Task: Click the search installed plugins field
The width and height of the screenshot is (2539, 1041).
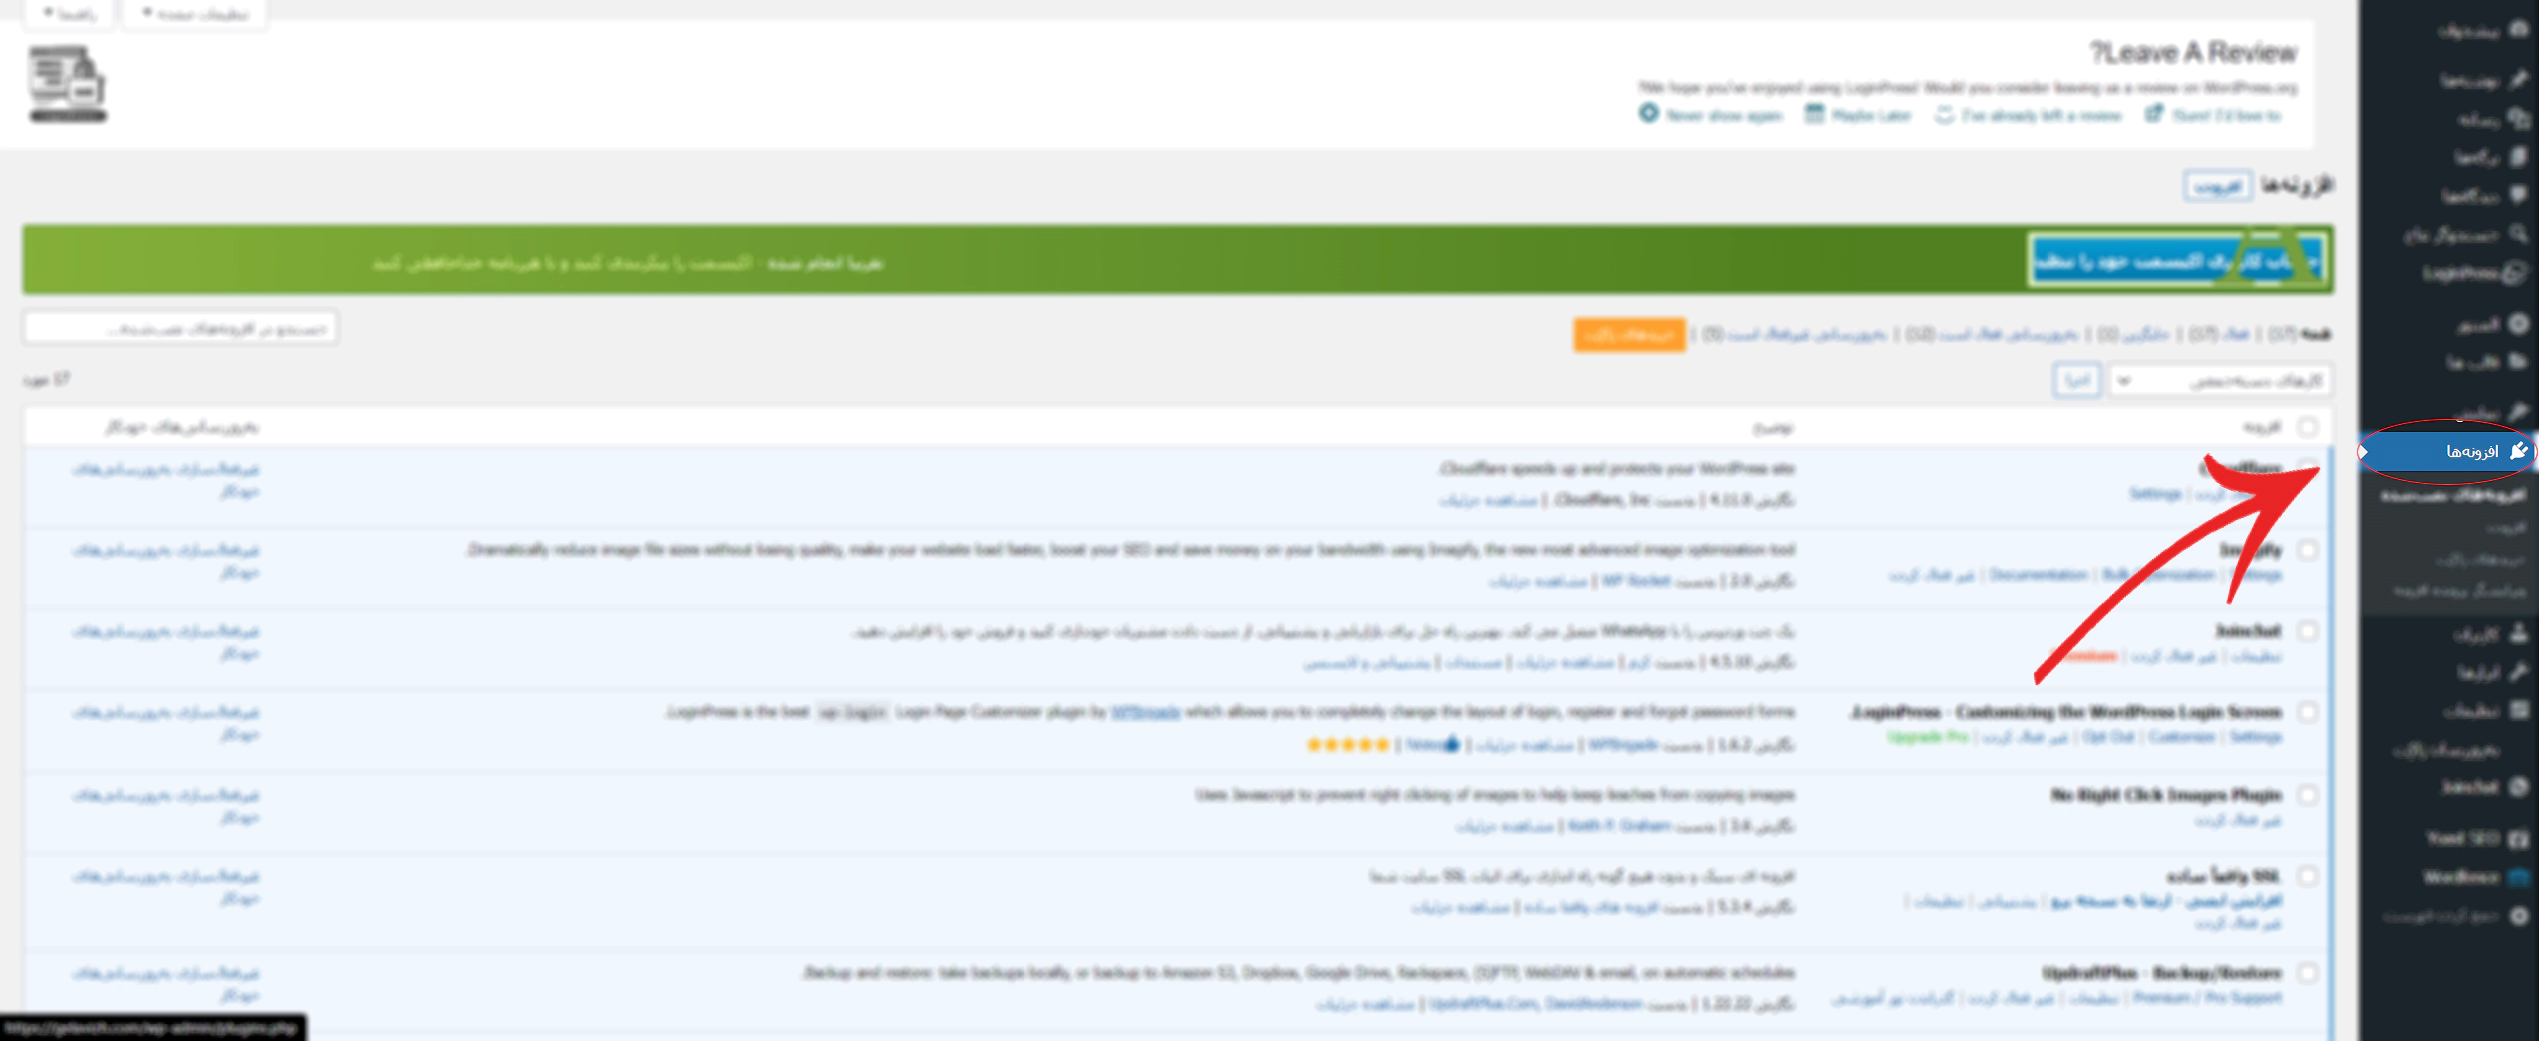Action: coord(181,328)
